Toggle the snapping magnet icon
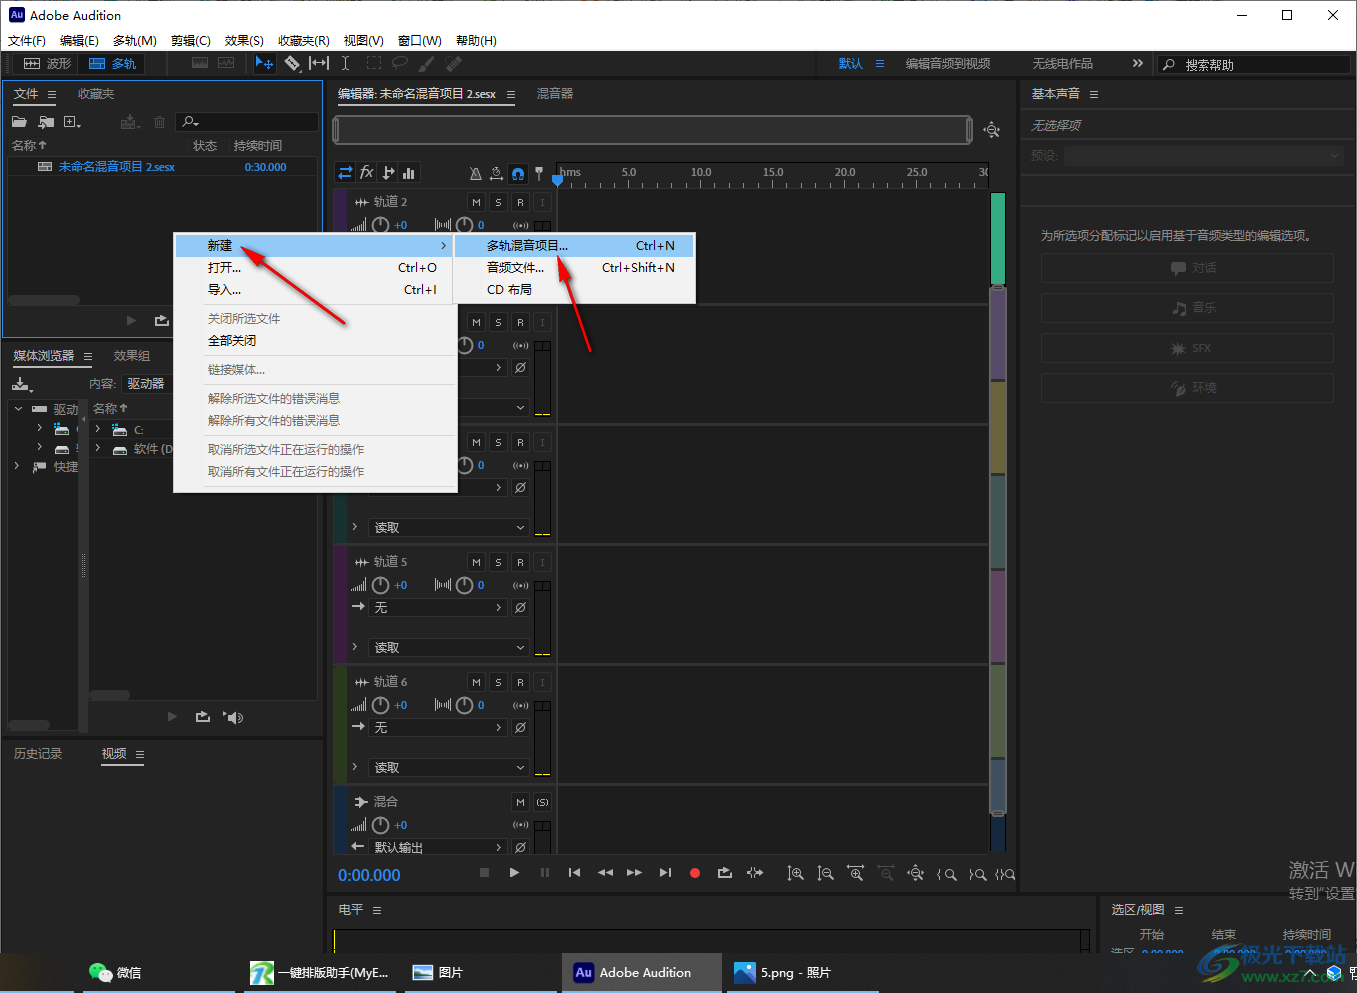This screenshot has height=993, width=1357. coord(518,174)
